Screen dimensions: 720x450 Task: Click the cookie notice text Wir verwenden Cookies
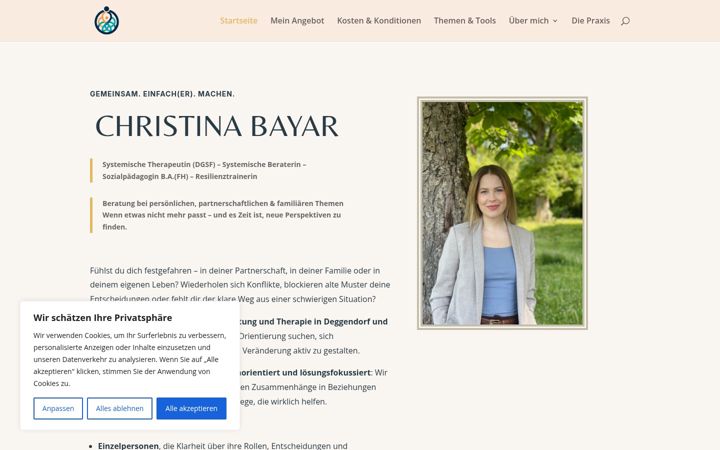click(129, 359)
